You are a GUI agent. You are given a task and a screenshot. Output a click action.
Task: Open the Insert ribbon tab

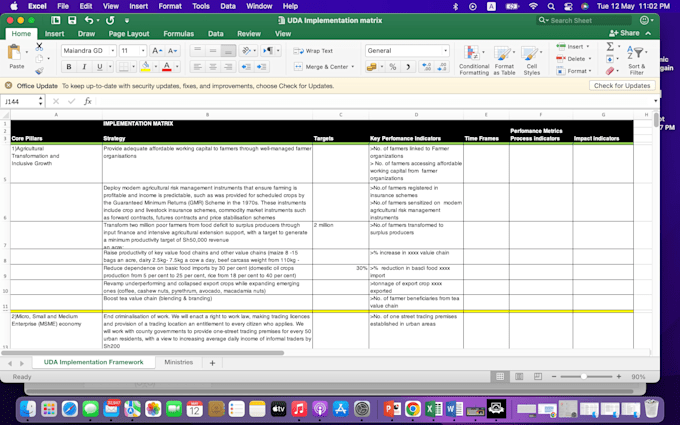(54, 33)
